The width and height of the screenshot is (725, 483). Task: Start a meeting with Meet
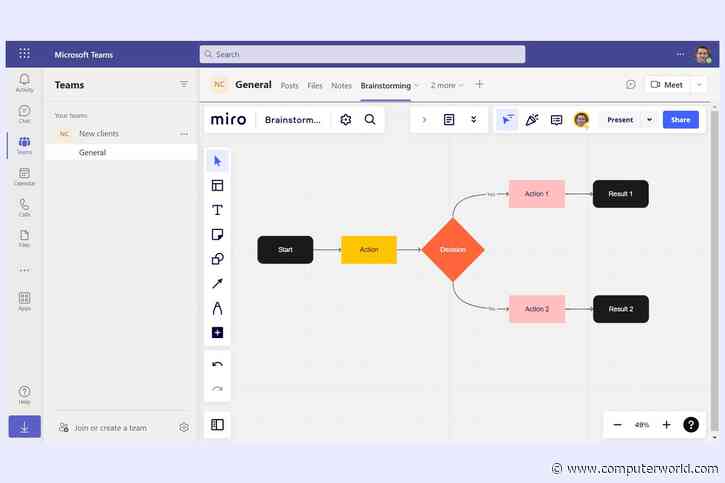[x=667, y=85]
